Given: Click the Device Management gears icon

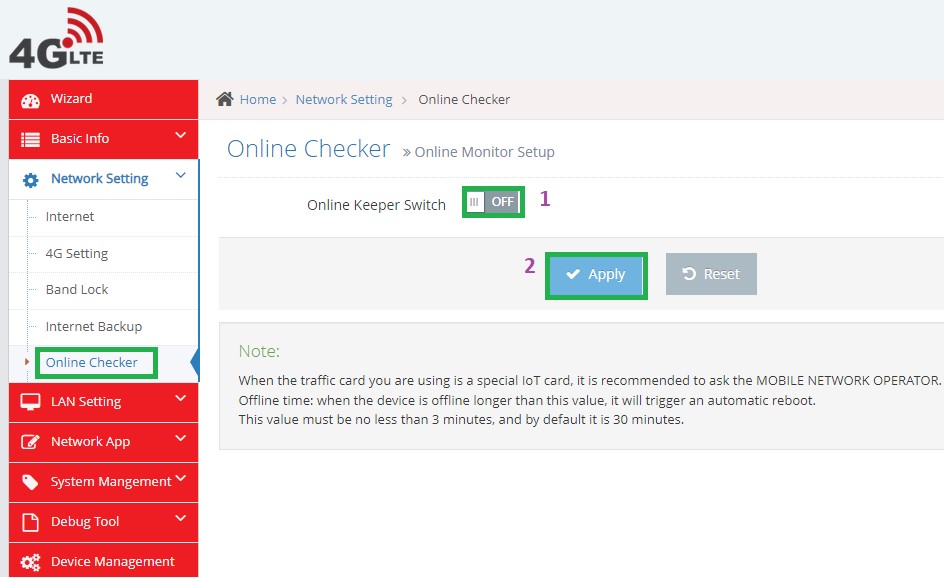Looking at the screenshot, I should click(30, 562).
